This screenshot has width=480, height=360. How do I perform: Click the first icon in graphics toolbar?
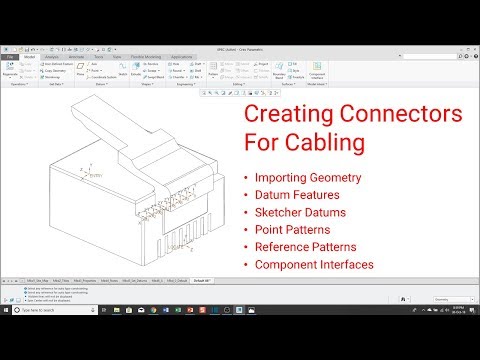click(204, 93)
